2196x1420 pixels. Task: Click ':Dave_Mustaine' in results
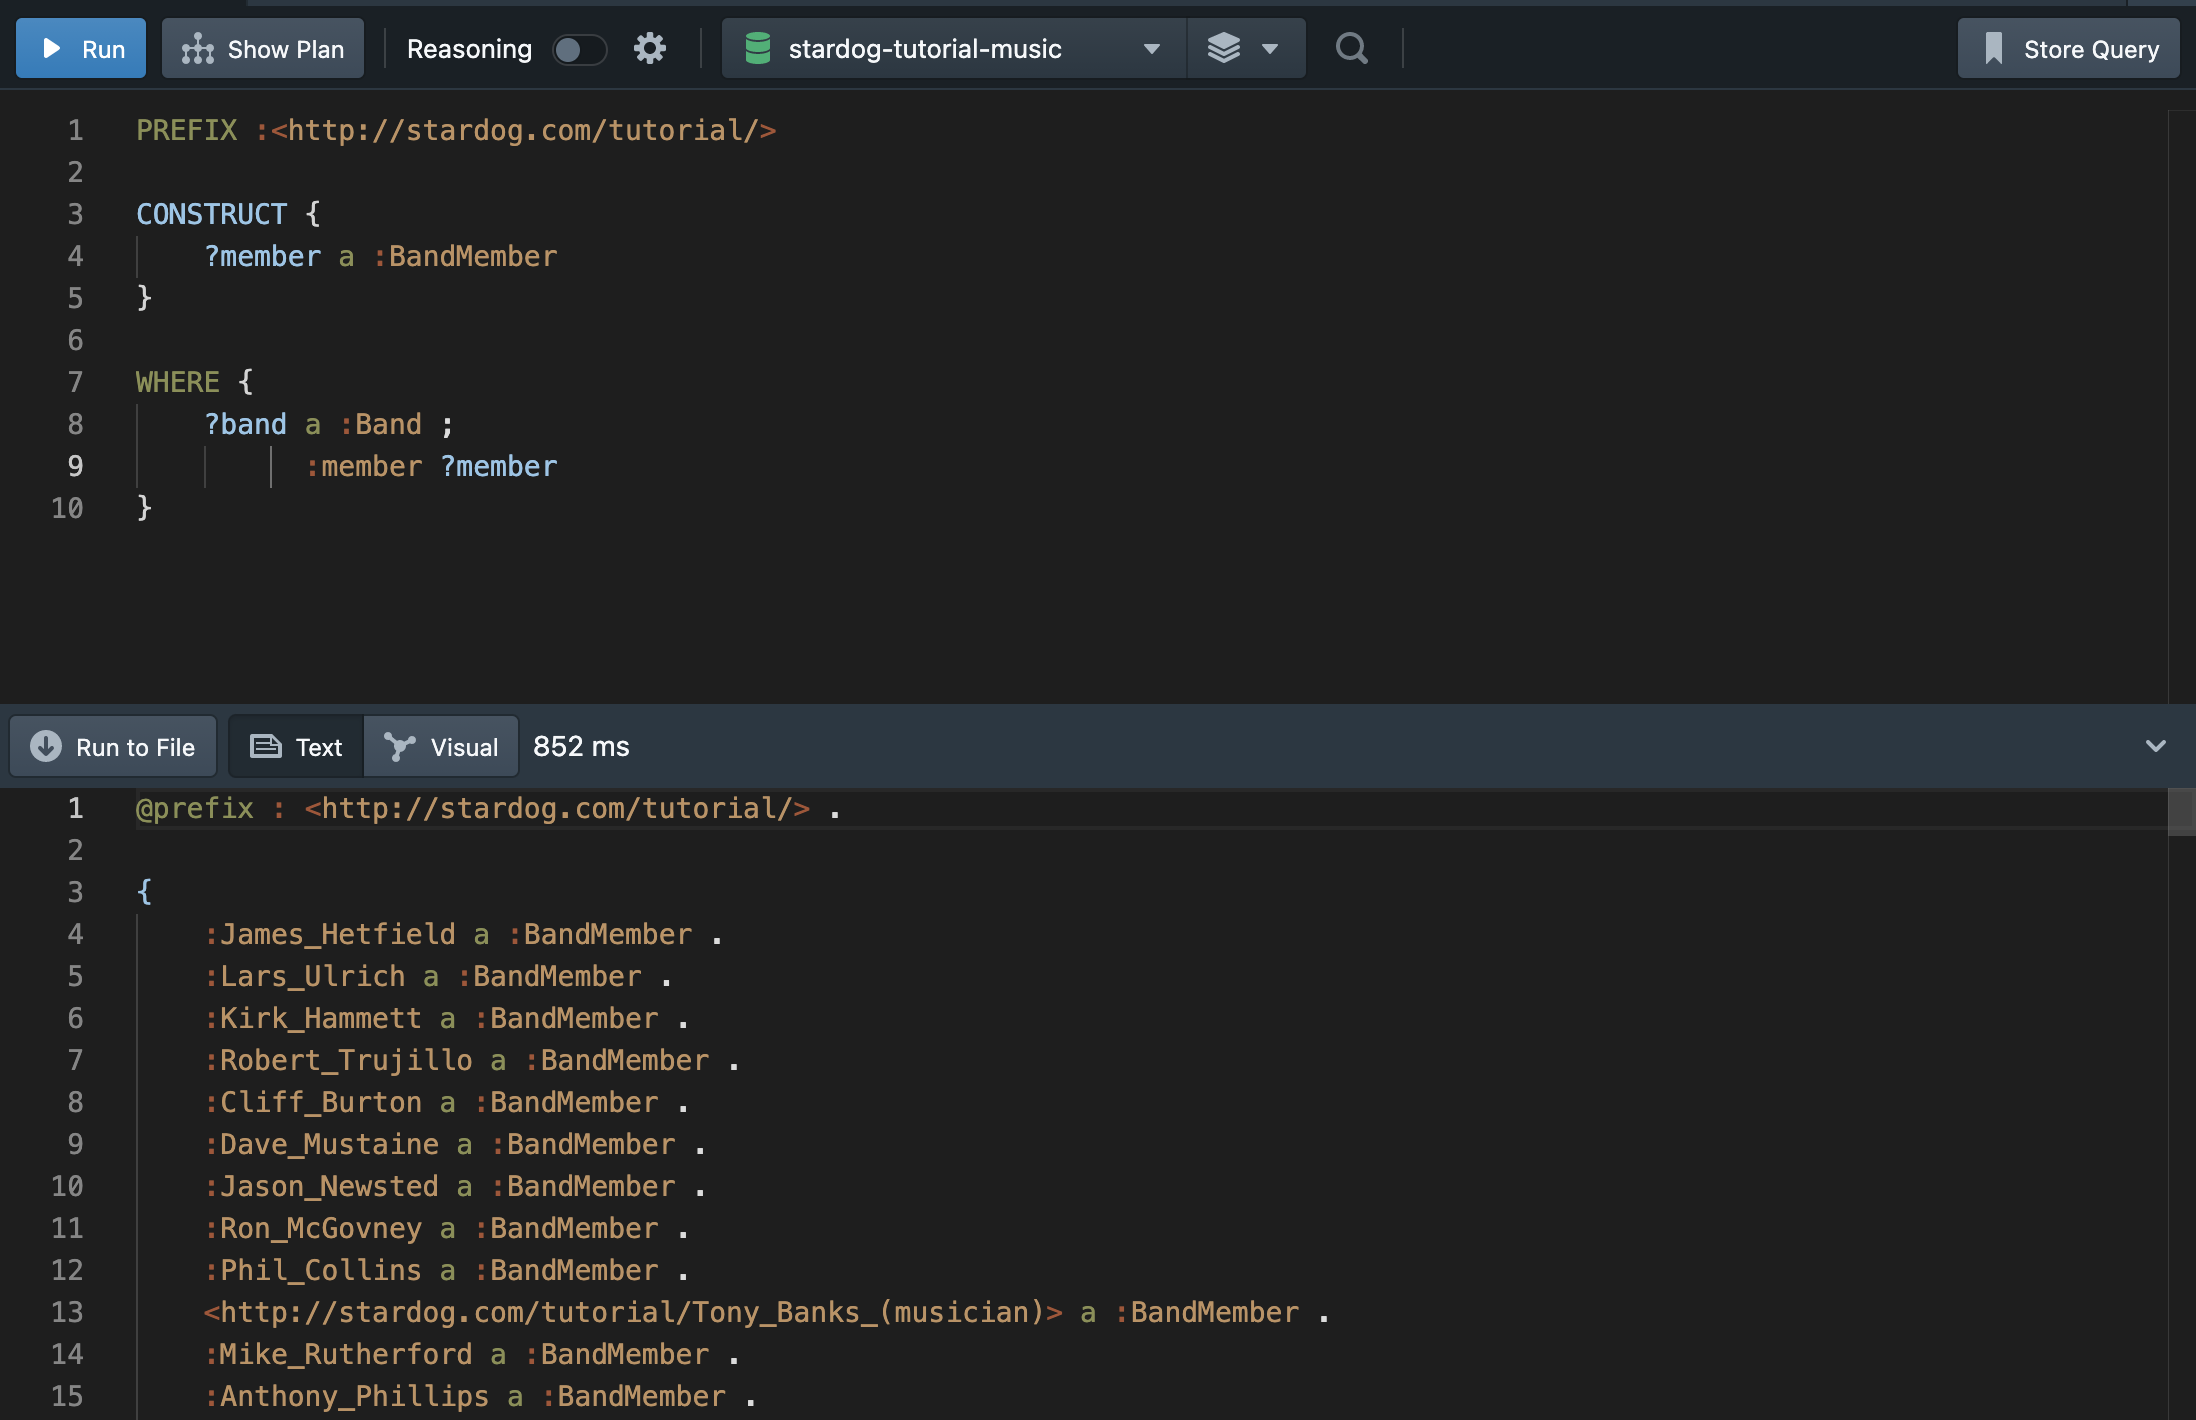pos(322,1143)
